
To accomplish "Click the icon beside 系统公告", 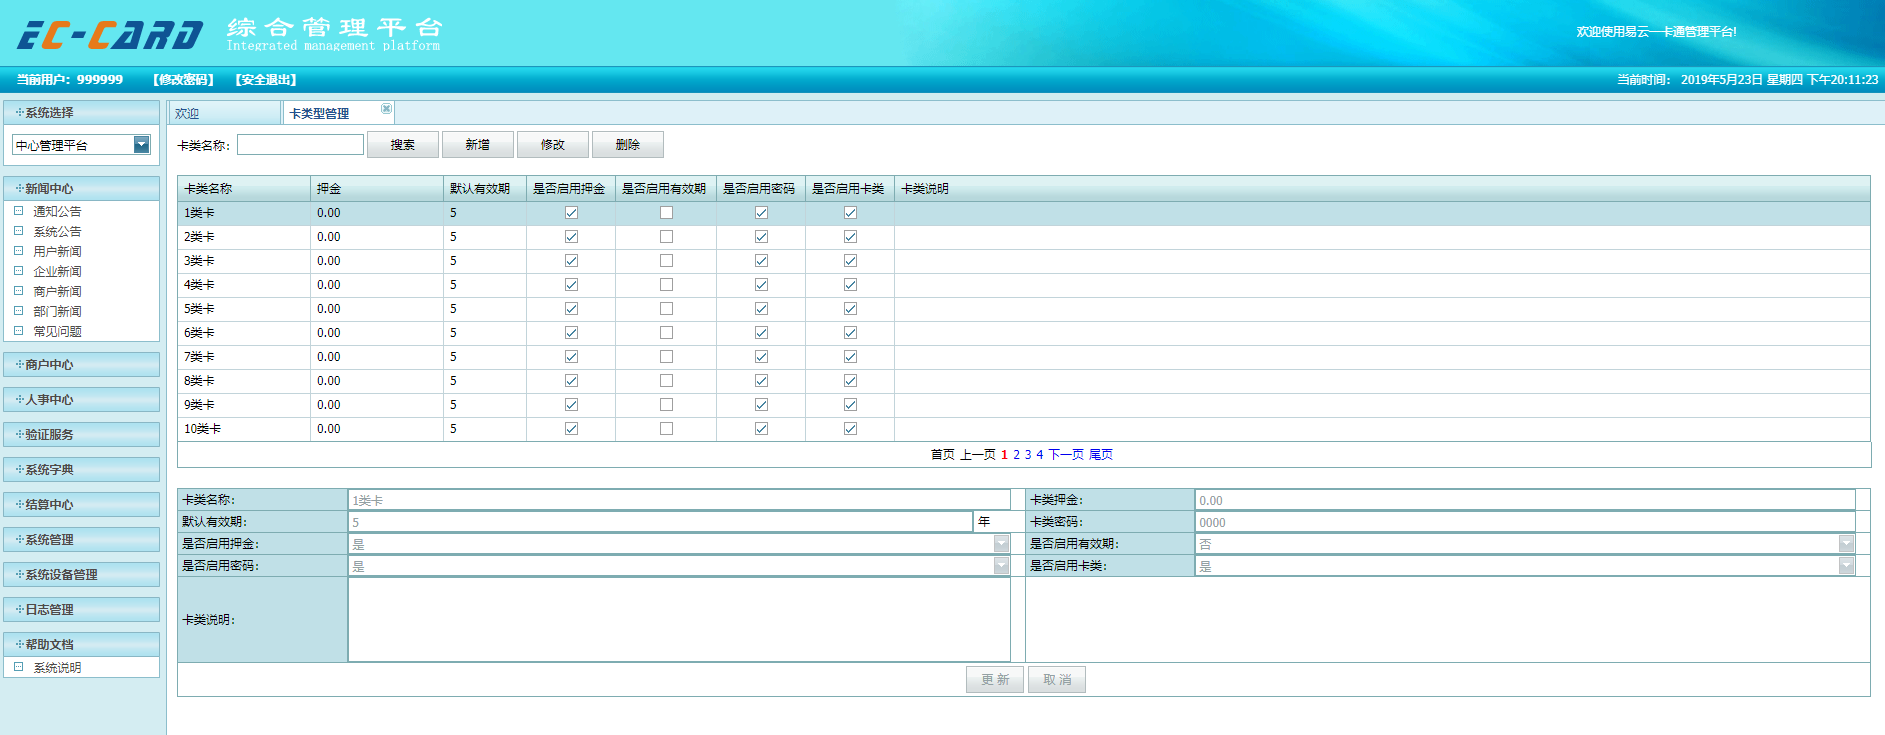I will click(18, 231).
